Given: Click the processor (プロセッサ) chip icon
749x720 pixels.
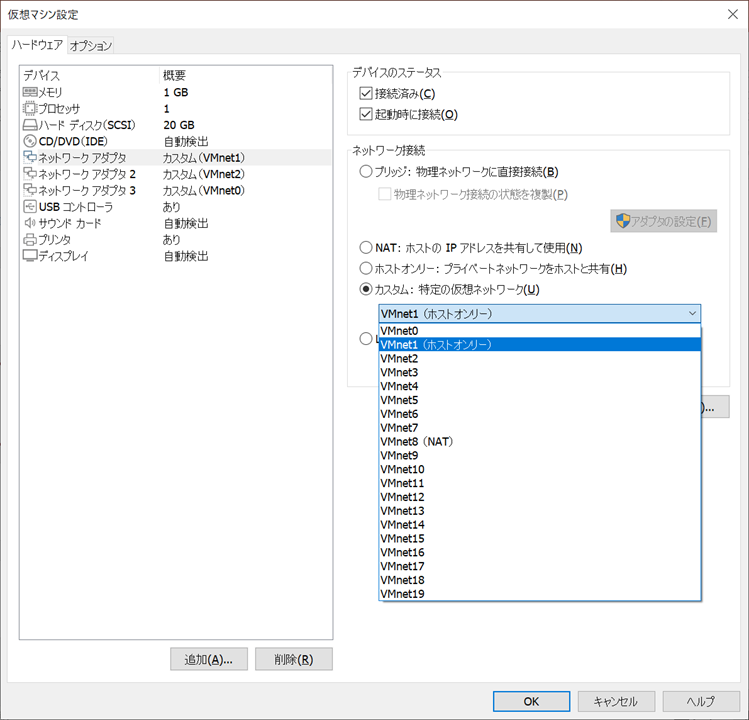Looking at the screenshot, I should pos(30,108).
